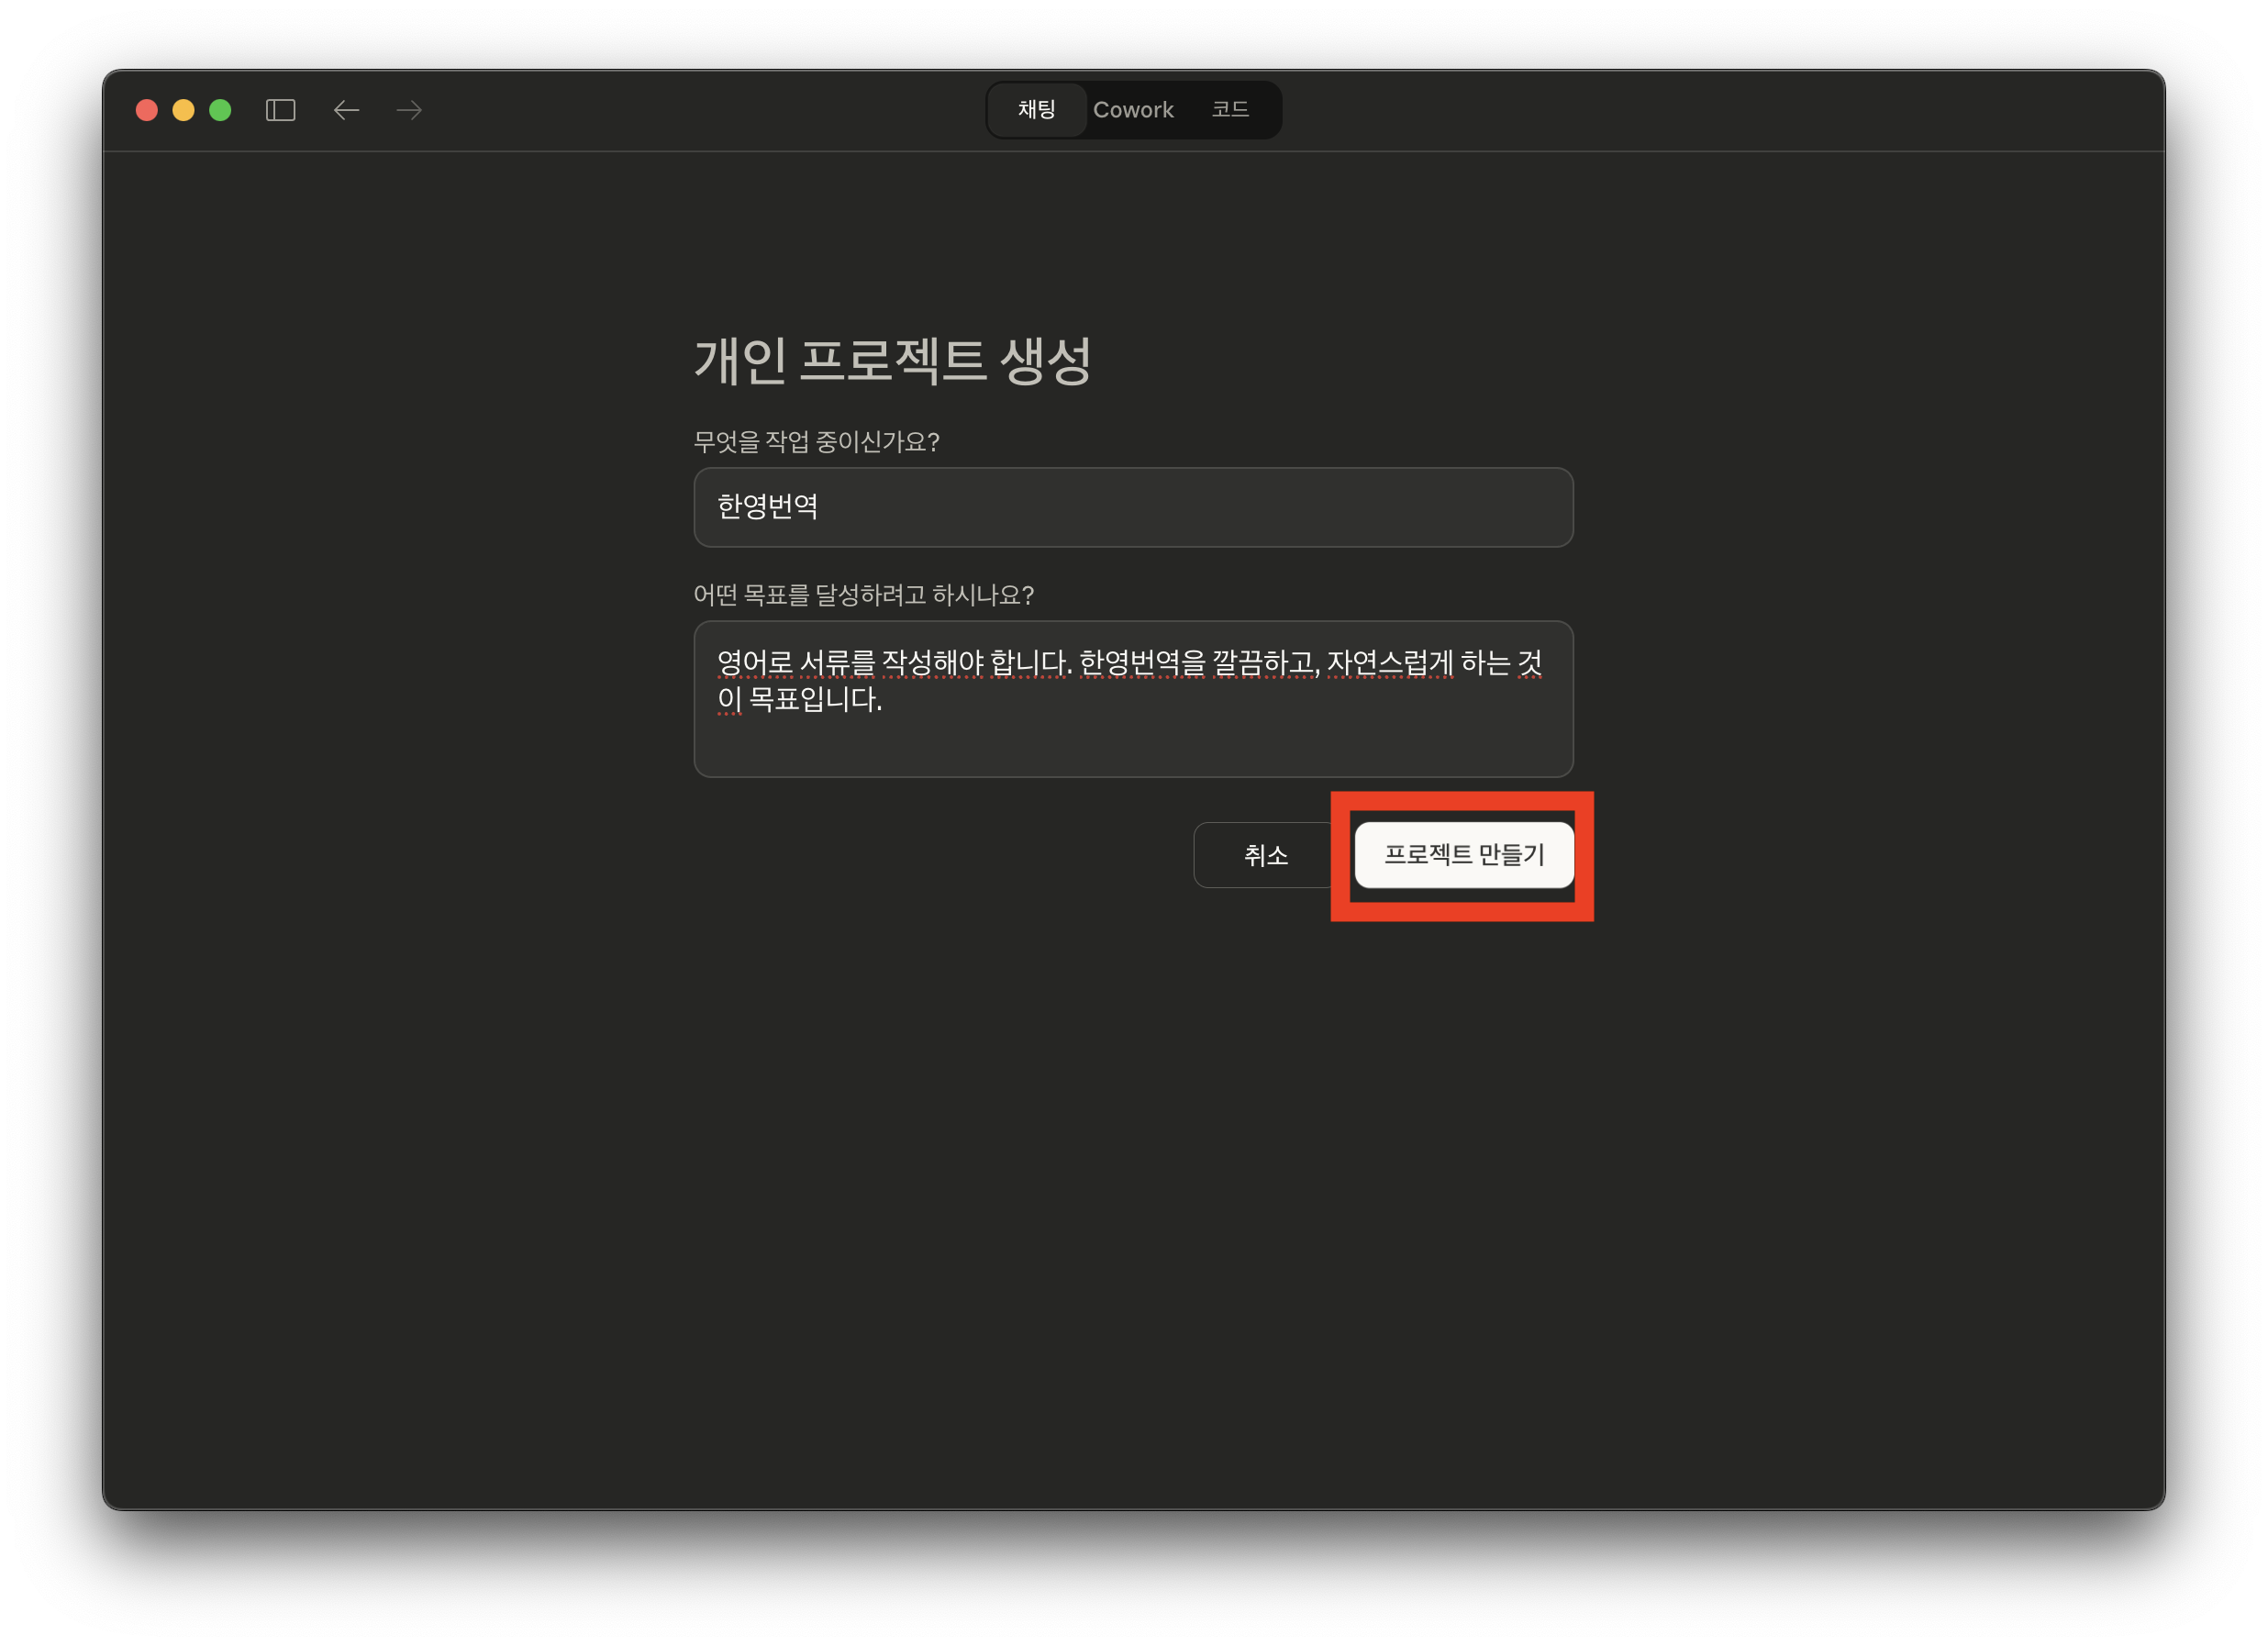Click the back arrow navigation icon
Viewport: 2268px width, 1646px height.
(346, 110)
